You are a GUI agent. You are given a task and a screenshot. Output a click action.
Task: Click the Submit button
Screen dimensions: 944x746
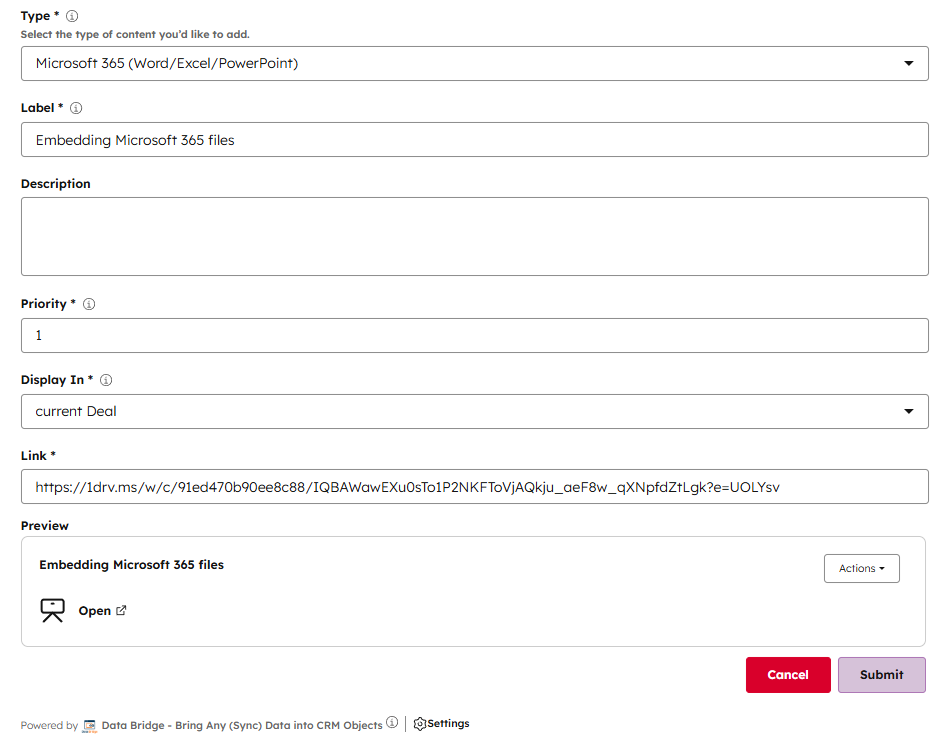pos(881,675)
